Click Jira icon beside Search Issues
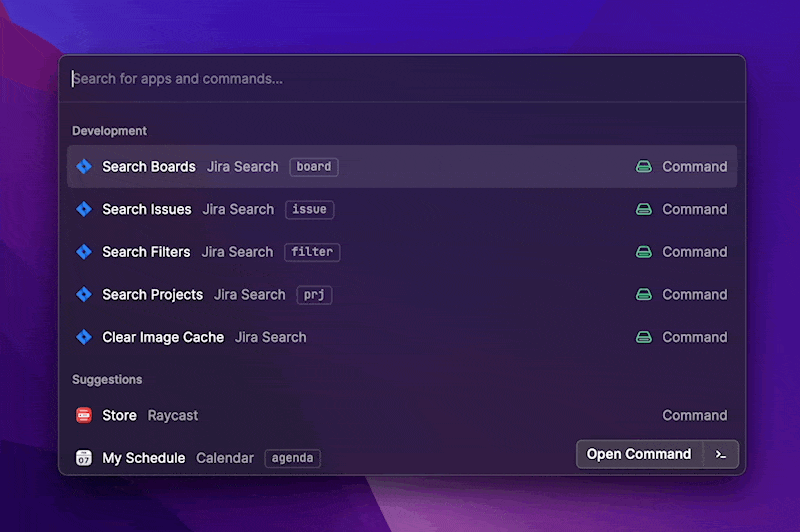This screenshot has width=800, height=532. point(84,209)
